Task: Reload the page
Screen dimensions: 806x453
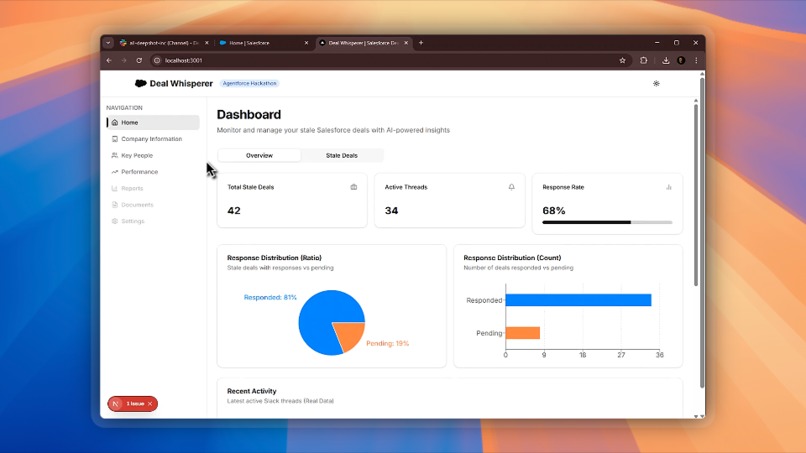Action: coord(139,60)
